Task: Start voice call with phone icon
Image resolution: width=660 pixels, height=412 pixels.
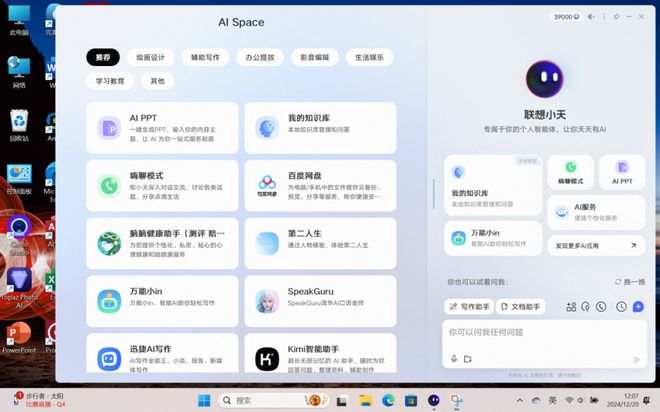Action: pos(601,307)
